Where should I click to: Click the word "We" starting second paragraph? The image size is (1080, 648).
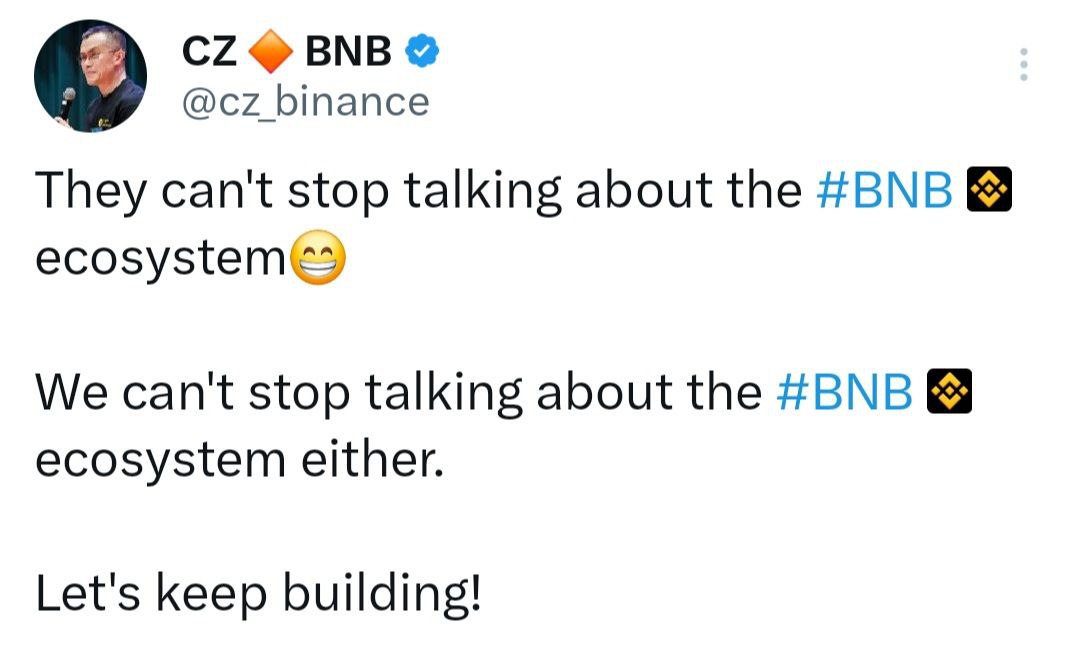pyautogui.click(x=74, y=393)
